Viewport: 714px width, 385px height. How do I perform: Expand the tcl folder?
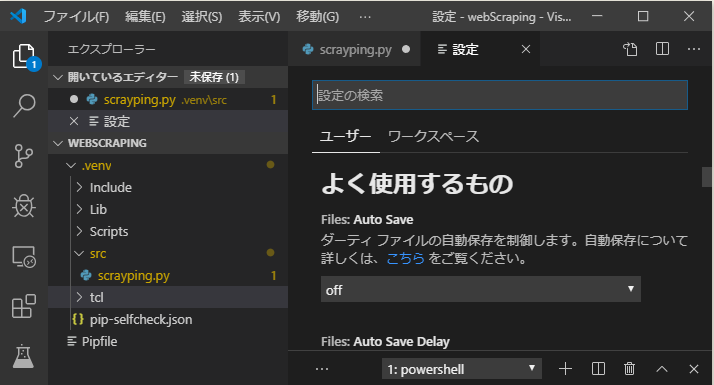click(x=80, y=297)
